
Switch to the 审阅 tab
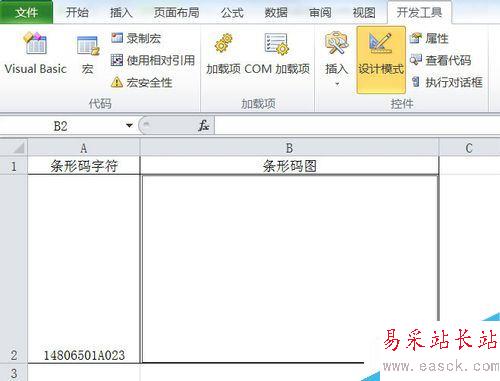pos(320,13)
